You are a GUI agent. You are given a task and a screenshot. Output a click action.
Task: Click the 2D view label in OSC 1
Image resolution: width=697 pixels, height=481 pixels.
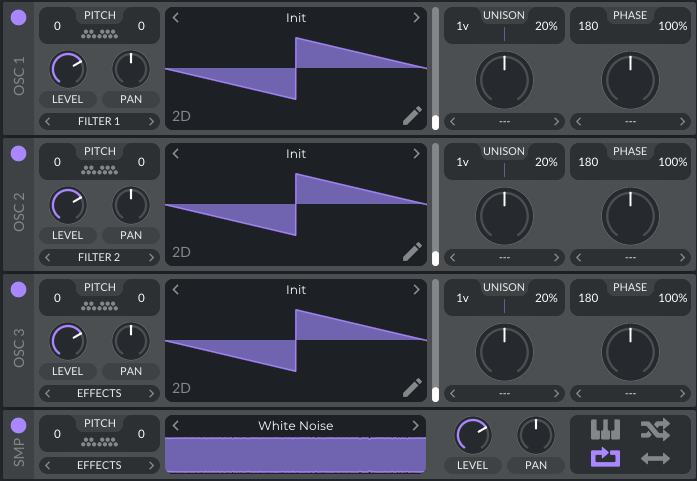coord(181,116)
